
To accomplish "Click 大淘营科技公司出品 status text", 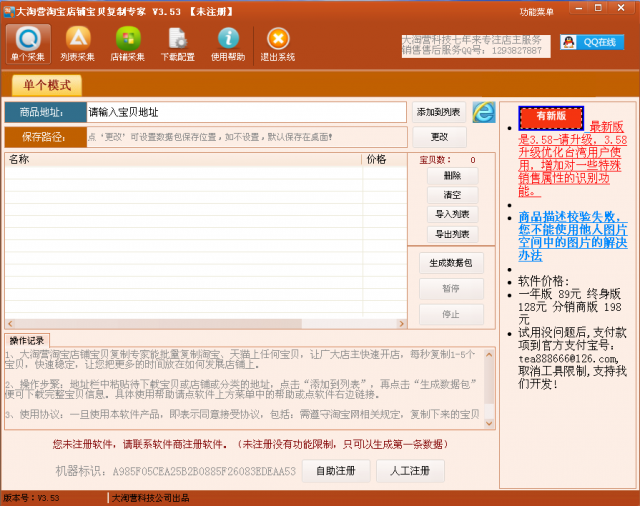I will pos(151,498).
